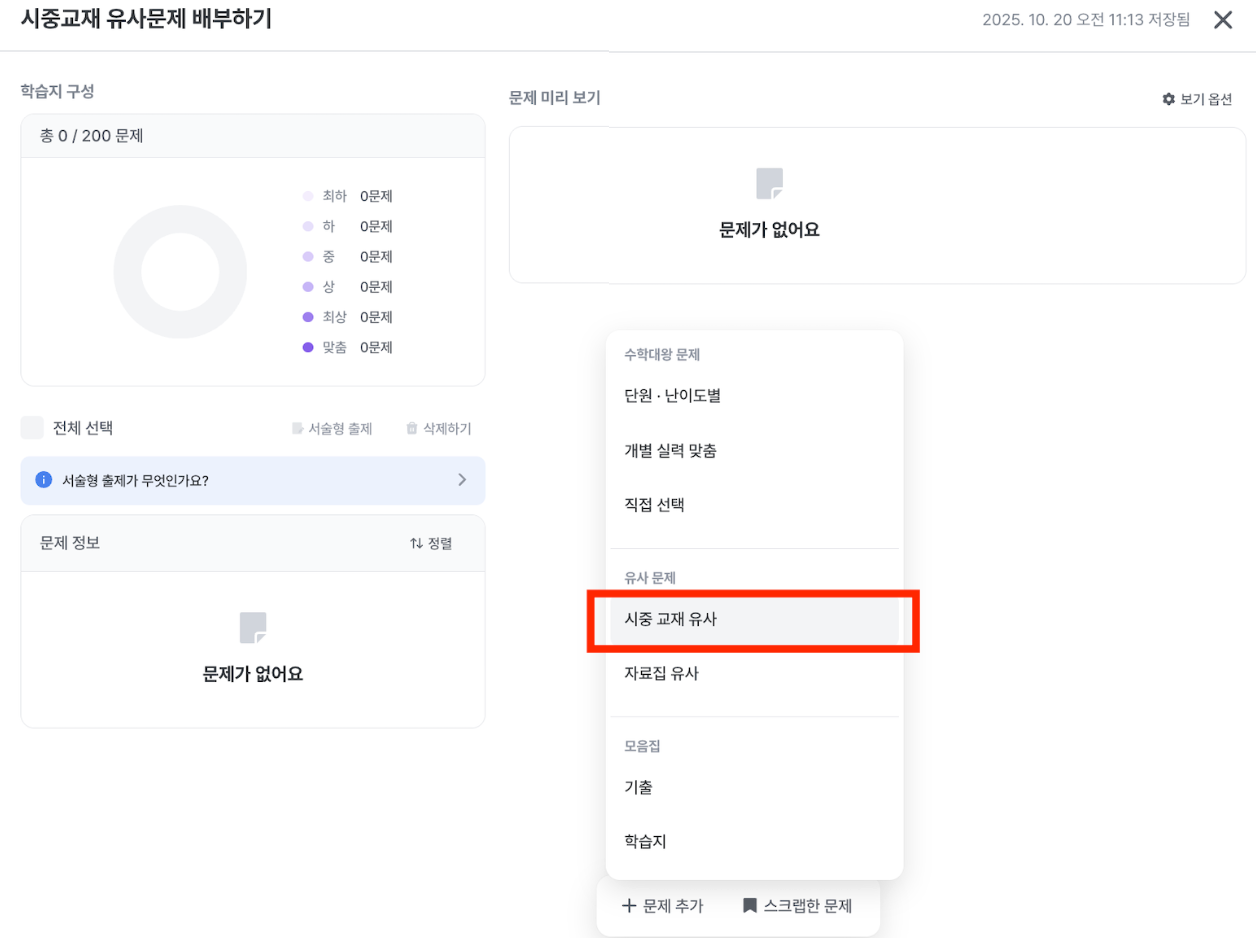Enable the 전체 선택 checkbox
Viewport: 1256px width, 938px height.
[x=31, y=427]
